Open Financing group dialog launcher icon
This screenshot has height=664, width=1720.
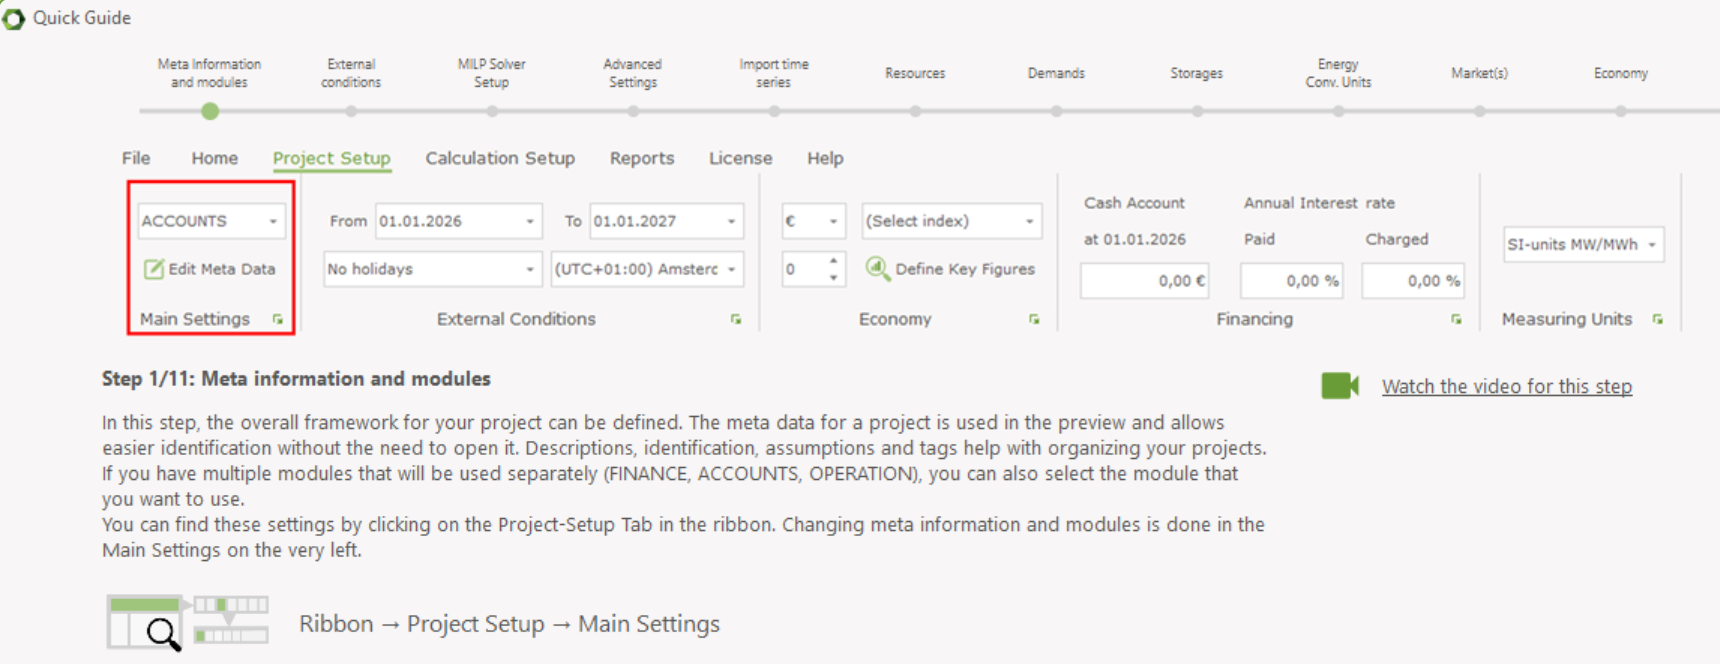click(1456, 319)
